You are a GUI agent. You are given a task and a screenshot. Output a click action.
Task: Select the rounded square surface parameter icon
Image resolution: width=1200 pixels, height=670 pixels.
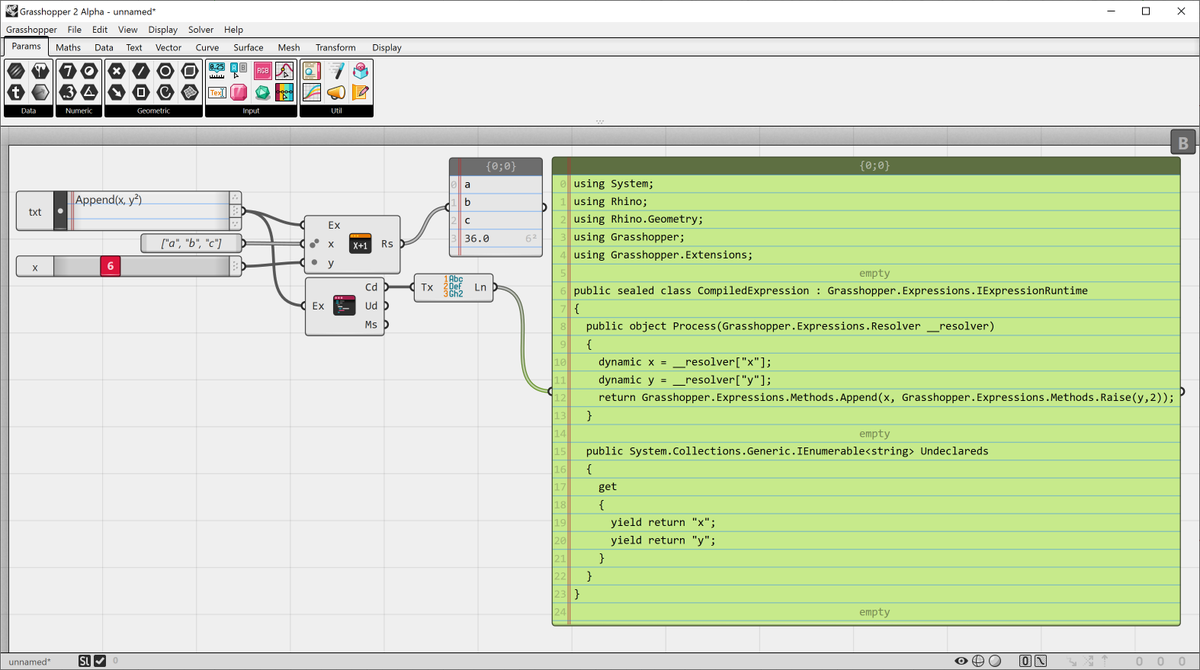(x=190, y=71)
